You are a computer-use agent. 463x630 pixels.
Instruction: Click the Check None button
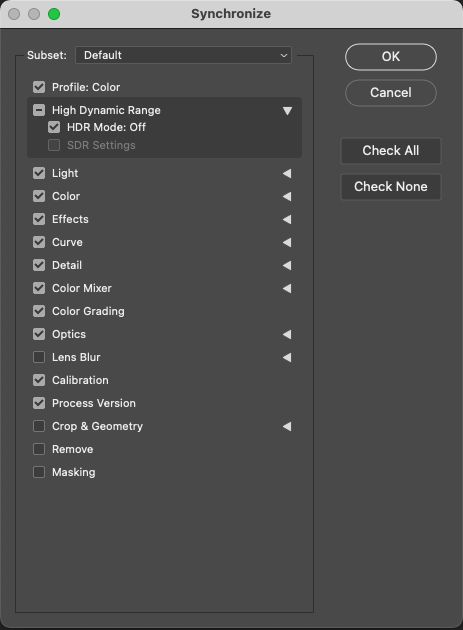click(391, 187)
